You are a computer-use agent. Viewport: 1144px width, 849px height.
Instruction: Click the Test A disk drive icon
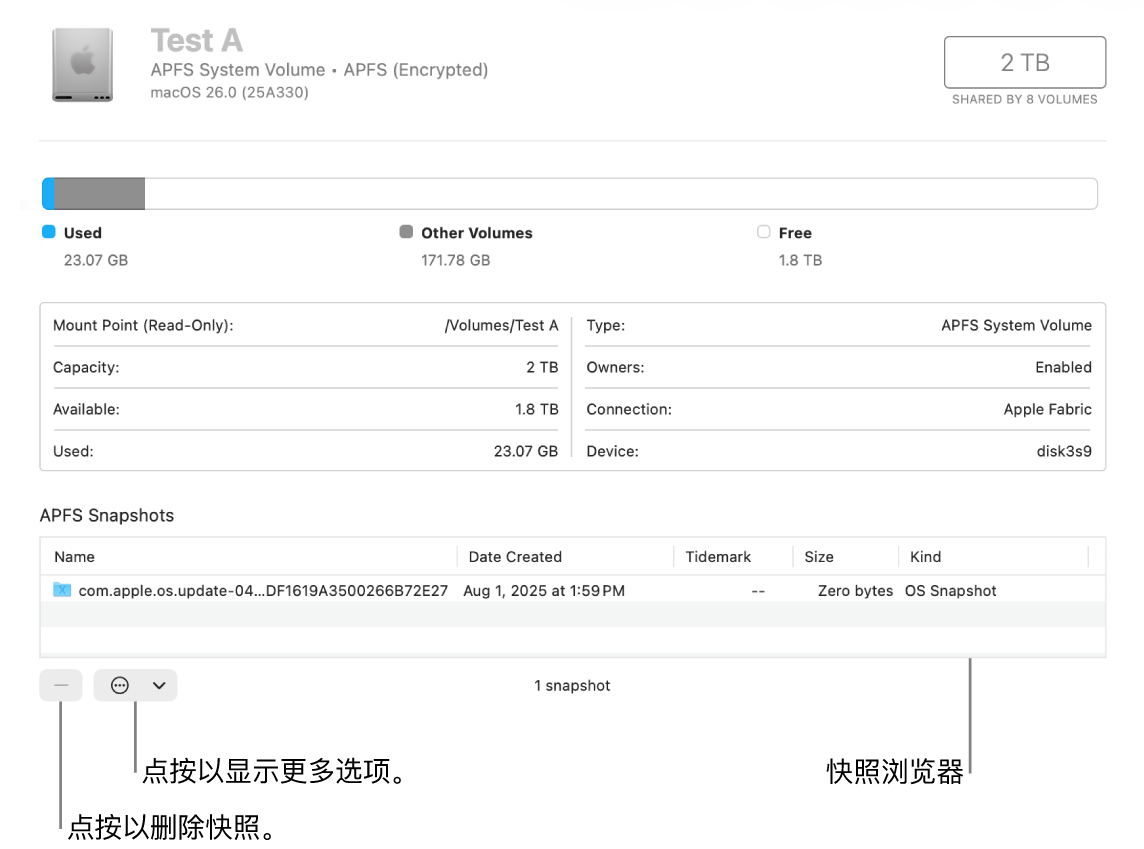pos(82,65)
